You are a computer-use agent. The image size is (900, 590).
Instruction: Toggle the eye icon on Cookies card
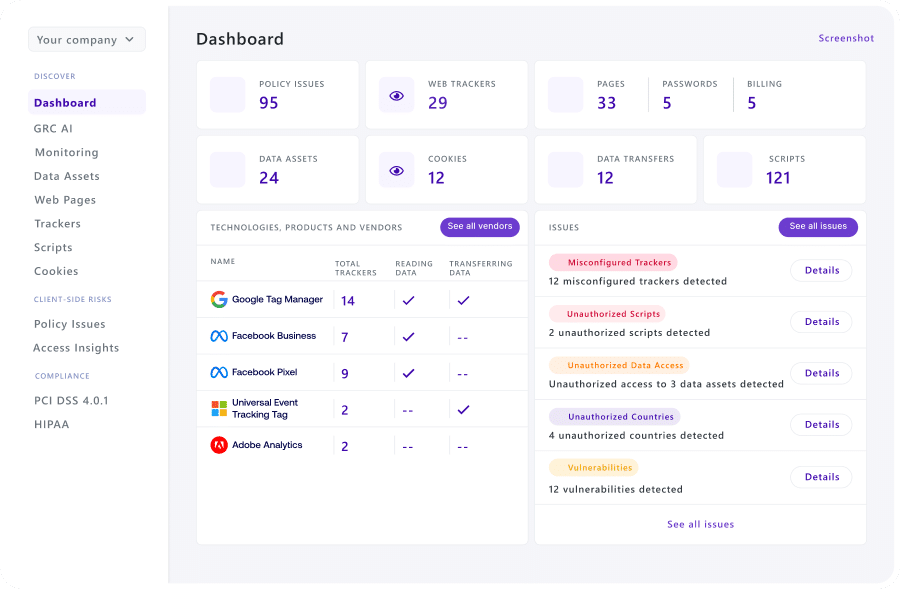pyautogui.click(x=395, y=169)
